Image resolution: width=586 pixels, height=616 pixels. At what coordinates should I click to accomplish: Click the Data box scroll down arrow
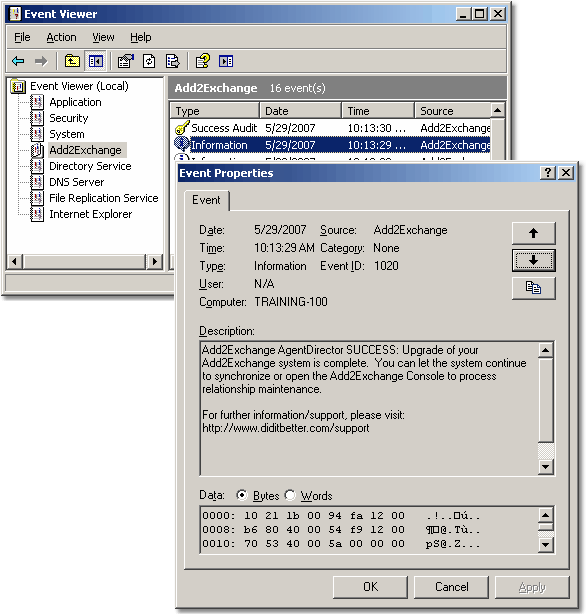546,544
